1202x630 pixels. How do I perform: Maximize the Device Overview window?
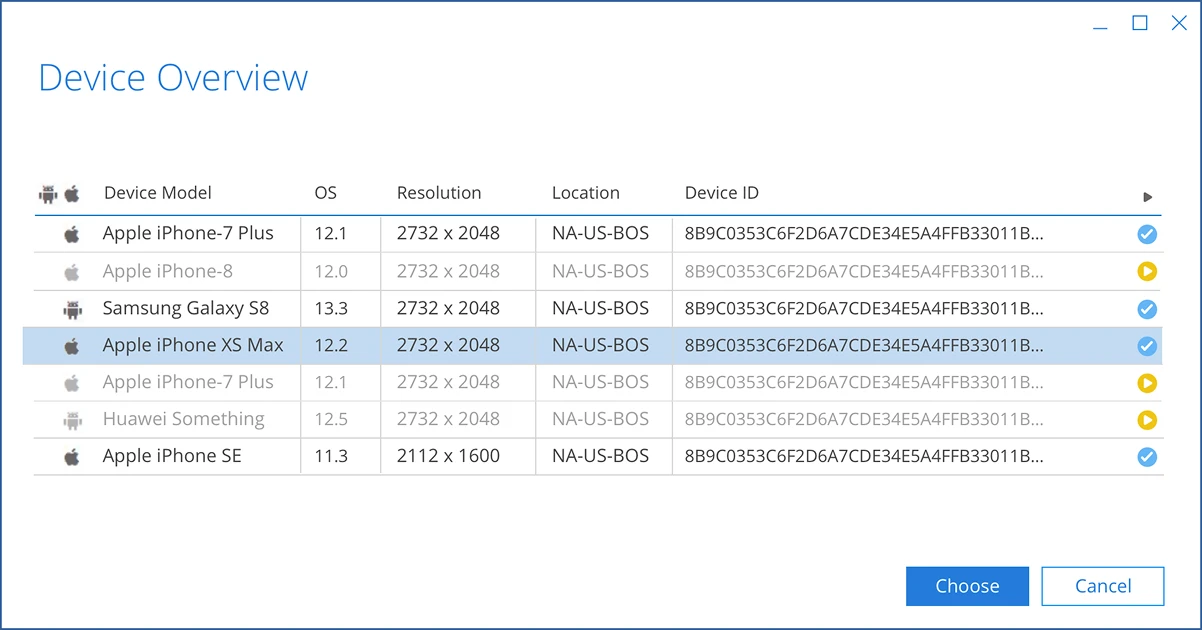point(1139,24)
